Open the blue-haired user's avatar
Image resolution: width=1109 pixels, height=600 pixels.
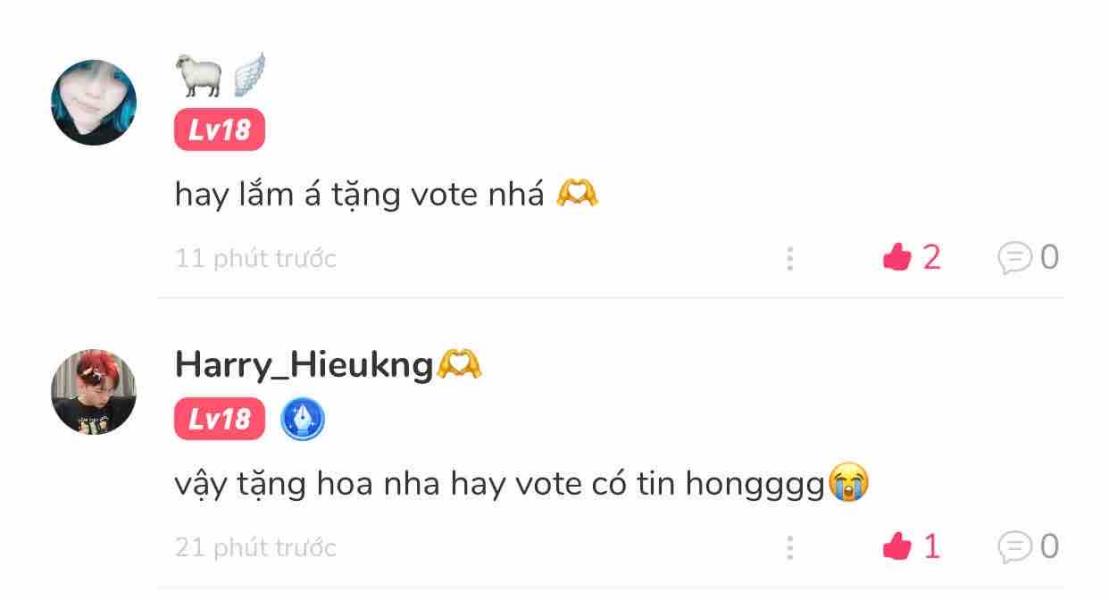point(93,103)
